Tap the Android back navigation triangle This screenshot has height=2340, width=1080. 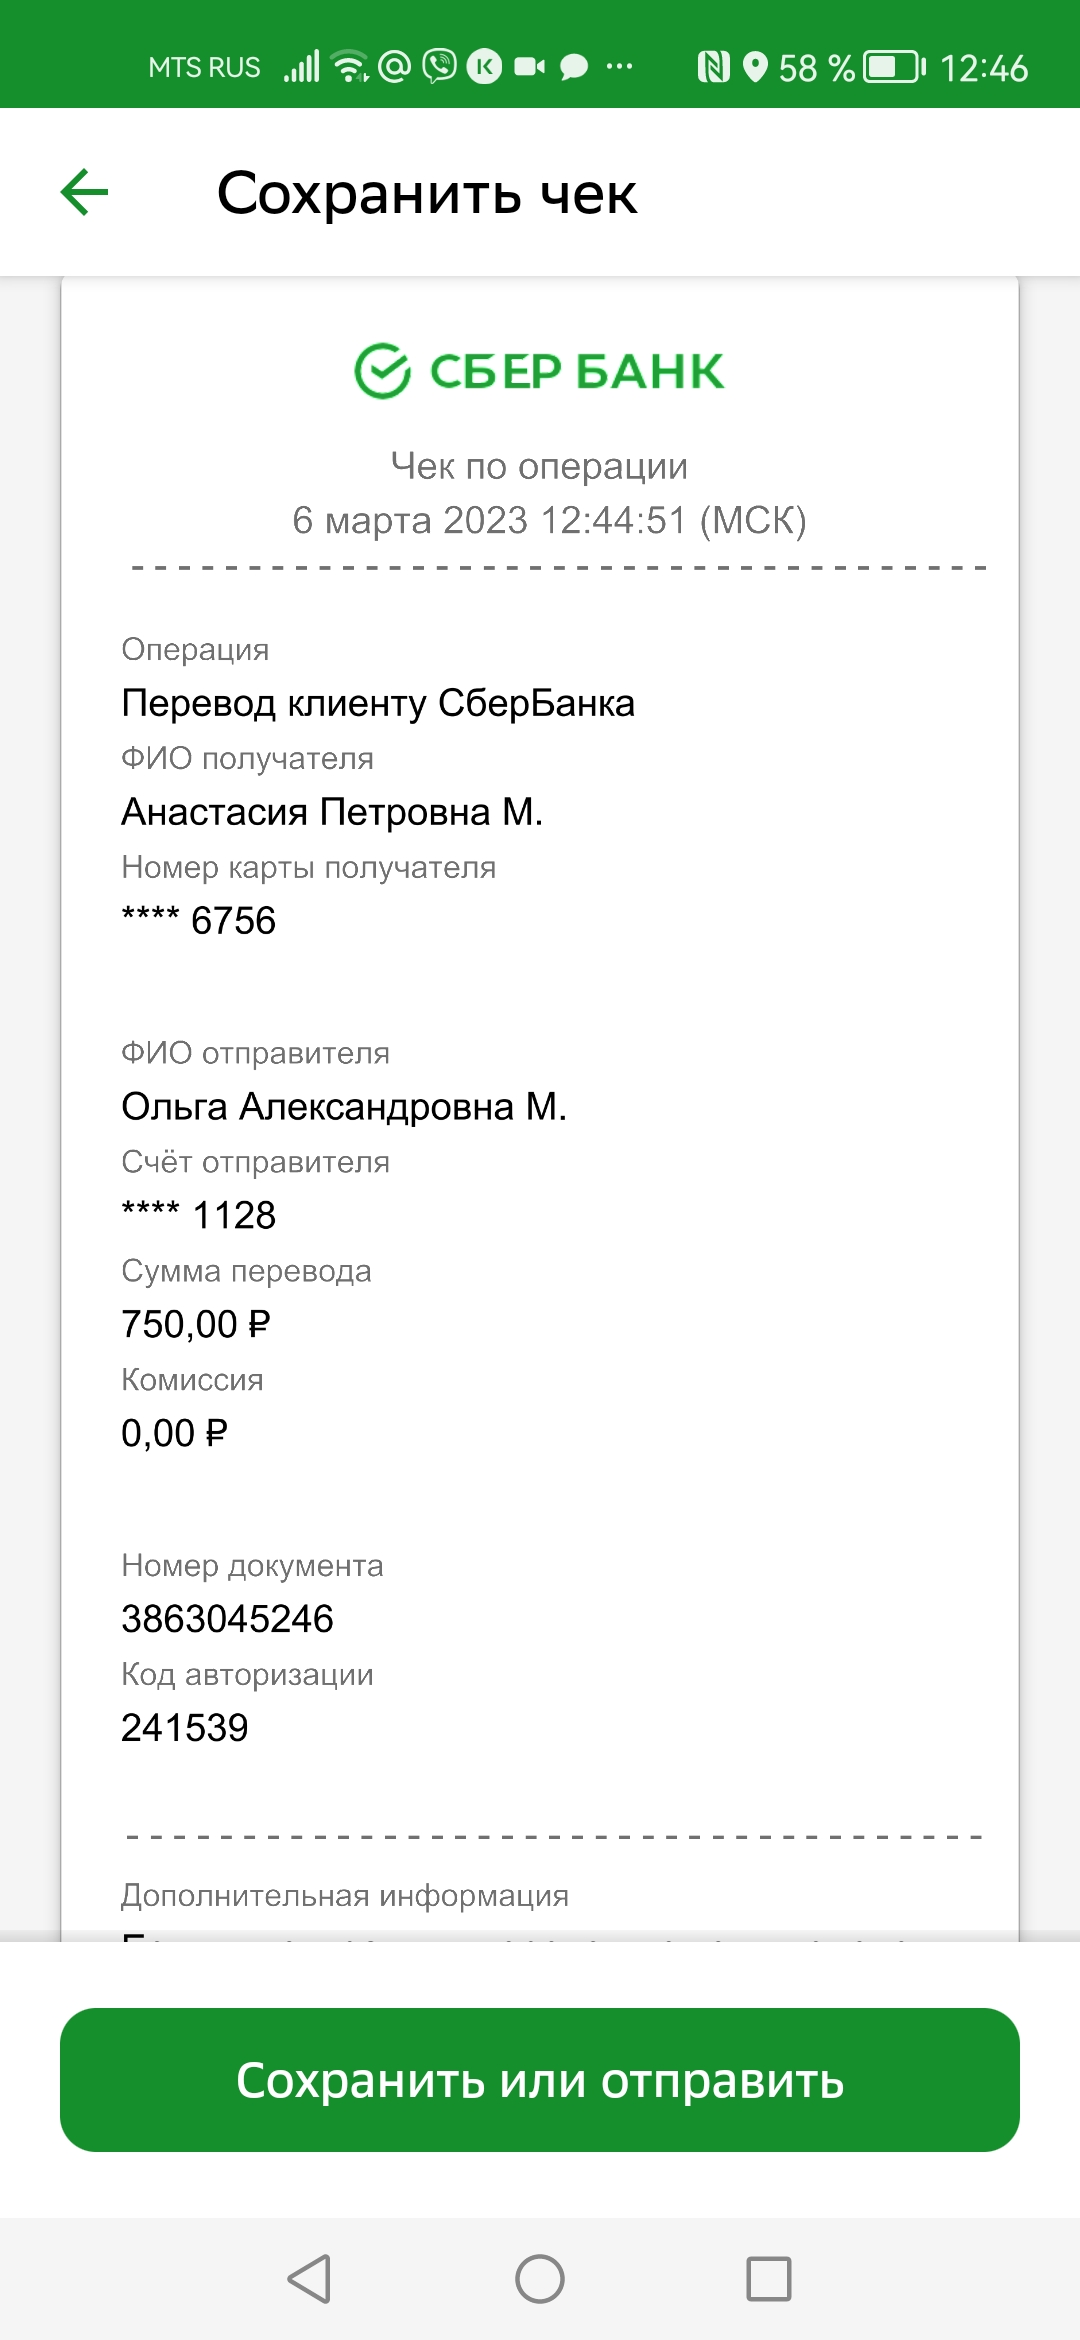(309, 2279)
